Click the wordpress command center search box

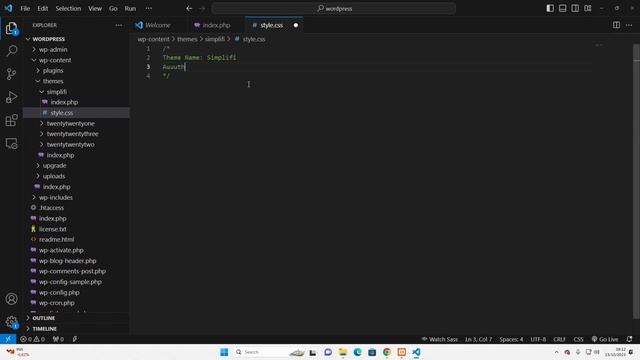coord(333,8)
